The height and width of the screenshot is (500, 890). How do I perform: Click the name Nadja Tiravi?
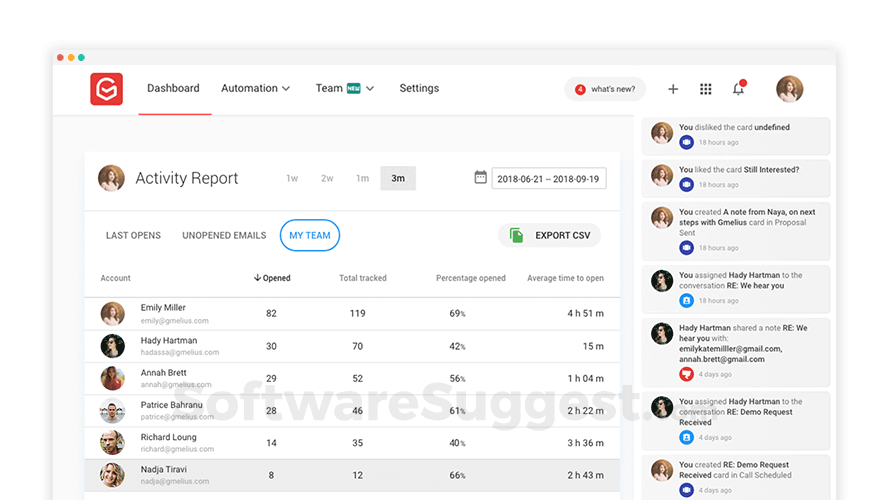tap(163, 469)
